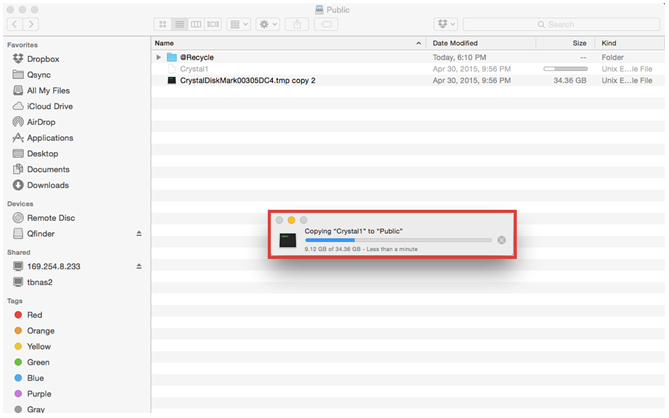This screenshot has width=669, height=418.
Task: Open AirDrop in the sidebar
Action: (41, 122)
